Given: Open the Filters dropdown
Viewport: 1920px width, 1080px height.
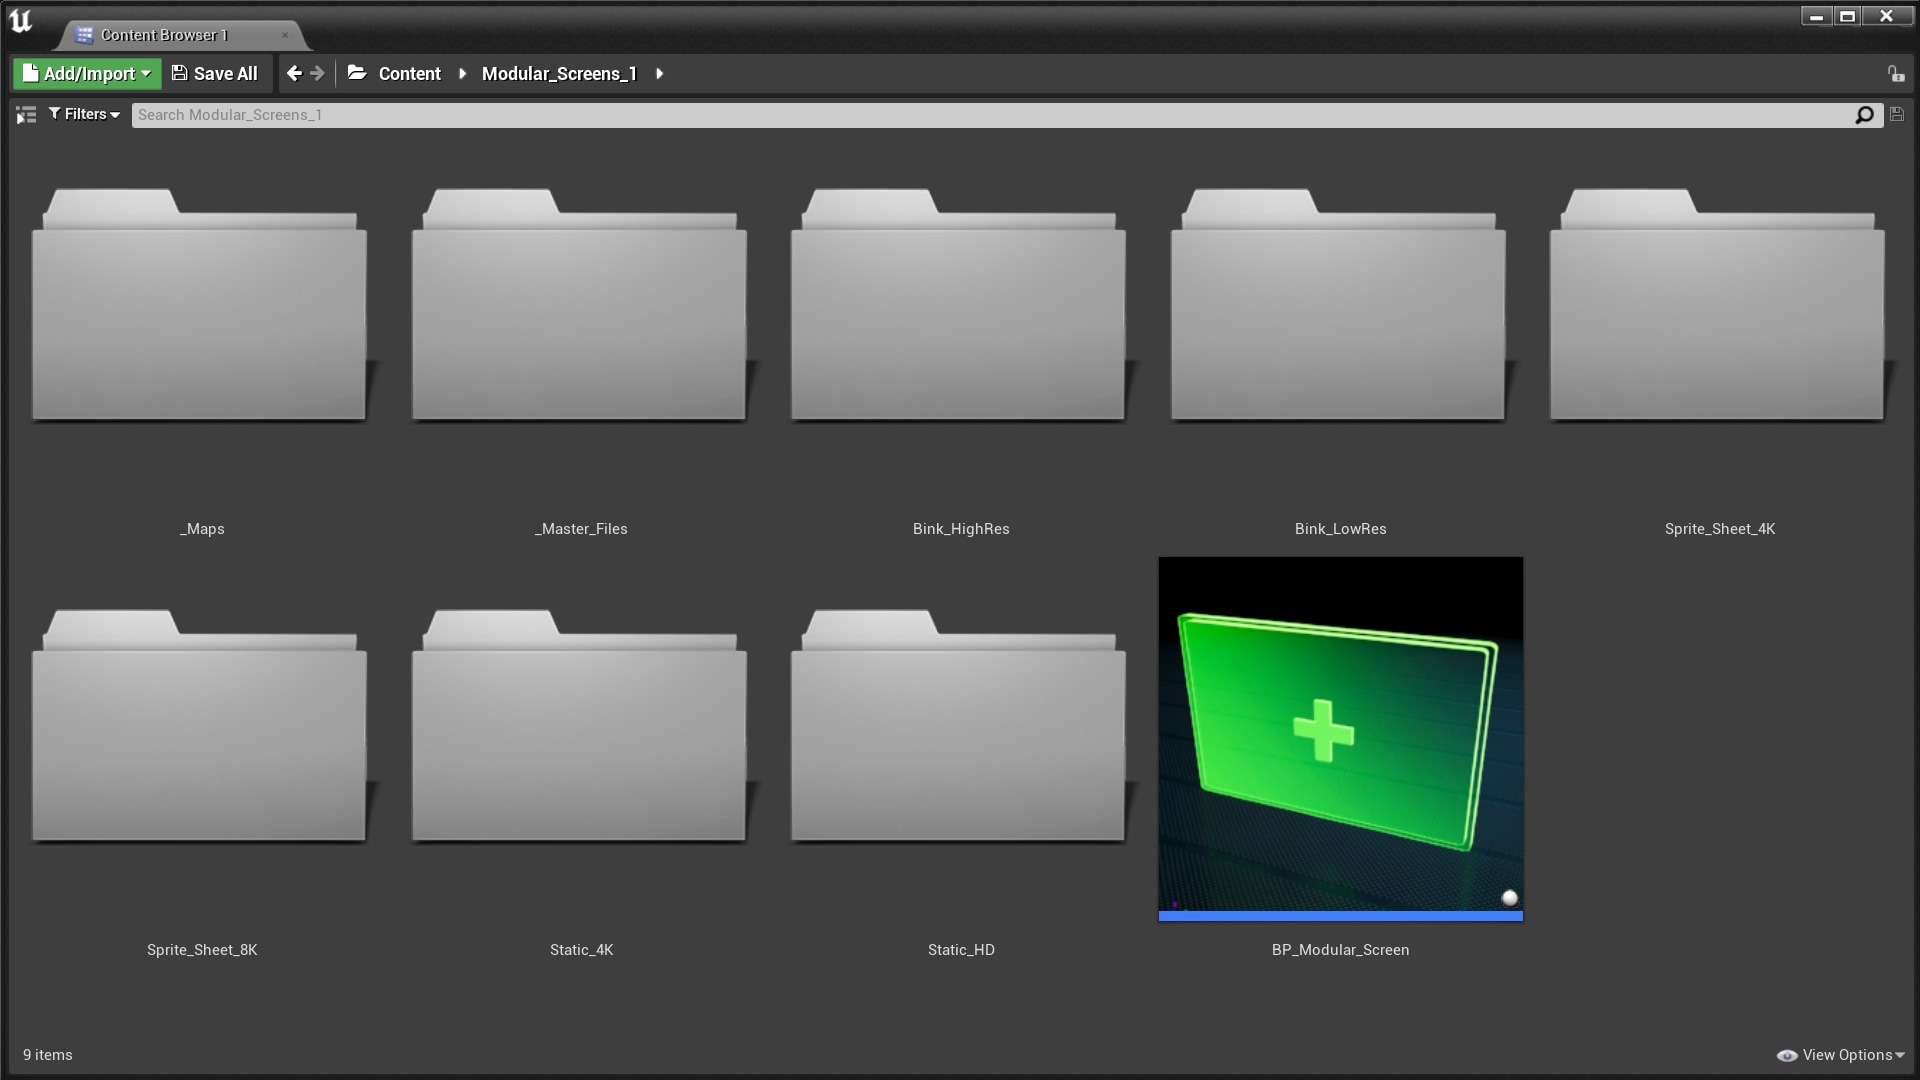Looking at the screenshot, I should pos(84,113).
